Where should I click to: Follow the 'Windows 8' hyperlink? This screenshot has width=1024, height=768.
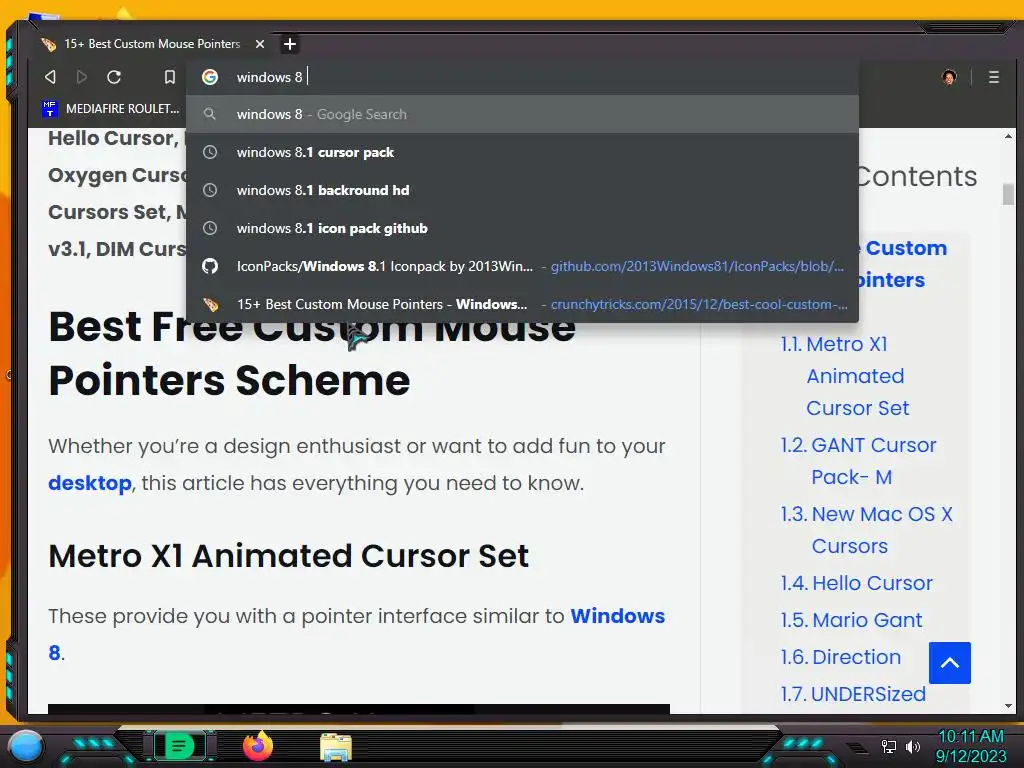point(617,616)
